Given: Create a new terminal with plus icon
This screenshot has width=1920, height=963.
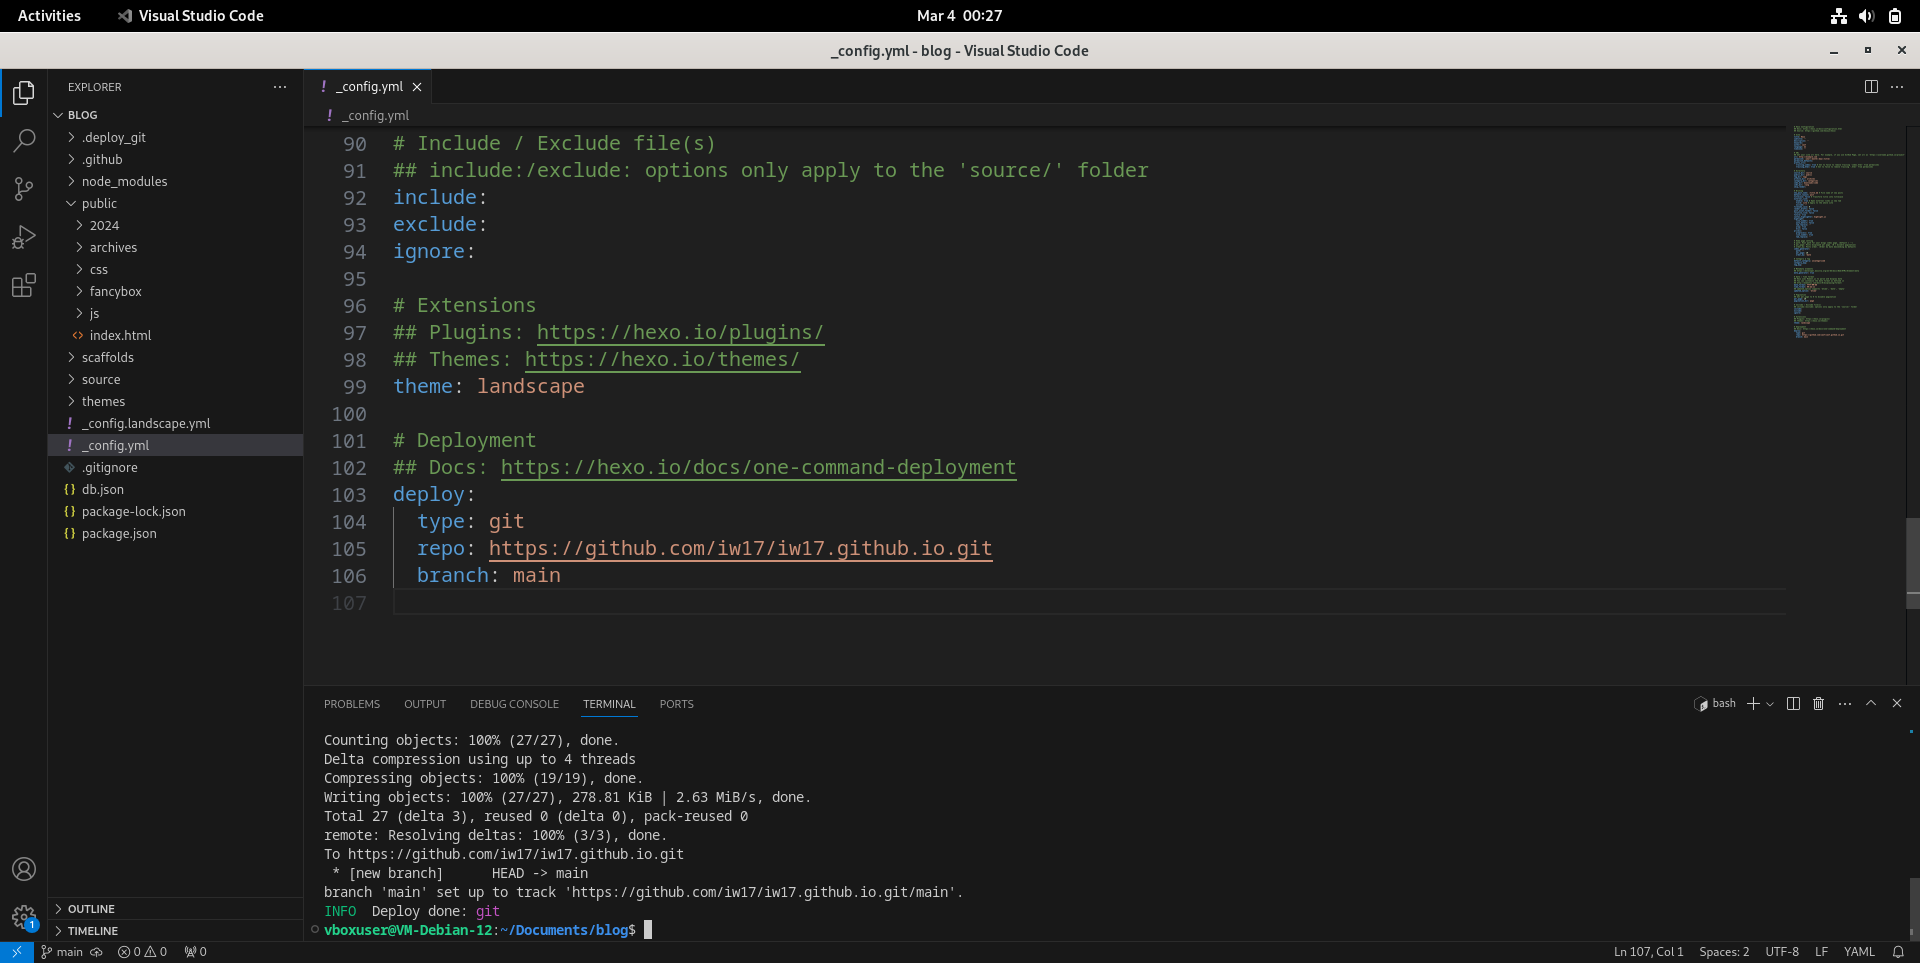Looking at the screenshot, I should click(1753, 704).
